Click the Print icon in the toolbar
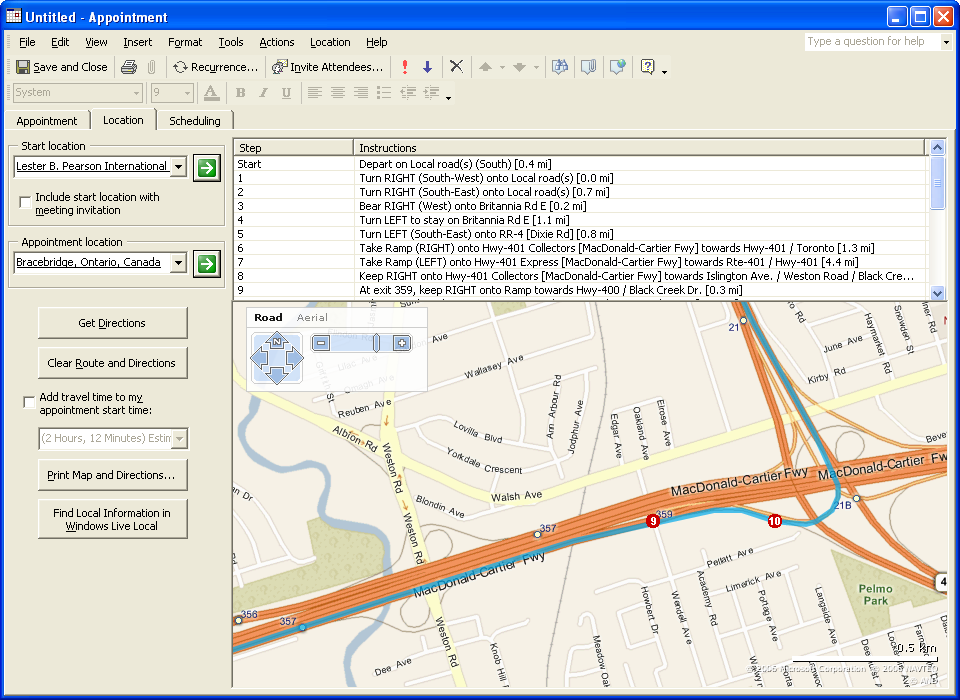The height and width of the screenshot is (700, 960). pos(128,67)
